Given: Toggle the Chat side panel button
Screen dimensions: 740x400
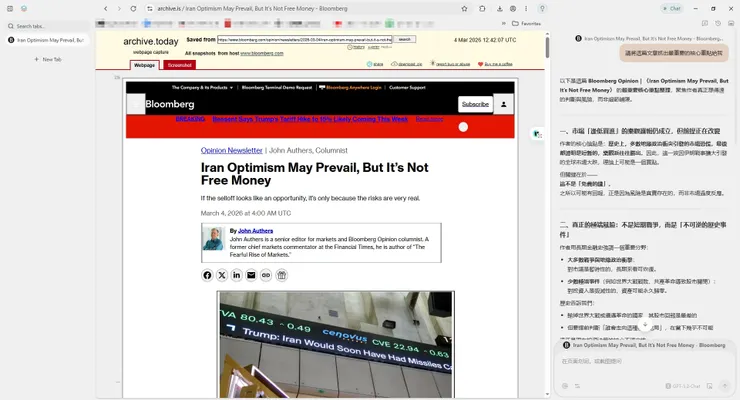Looking at the screenshot, I should pyautogui.click(x=672, y=8).
